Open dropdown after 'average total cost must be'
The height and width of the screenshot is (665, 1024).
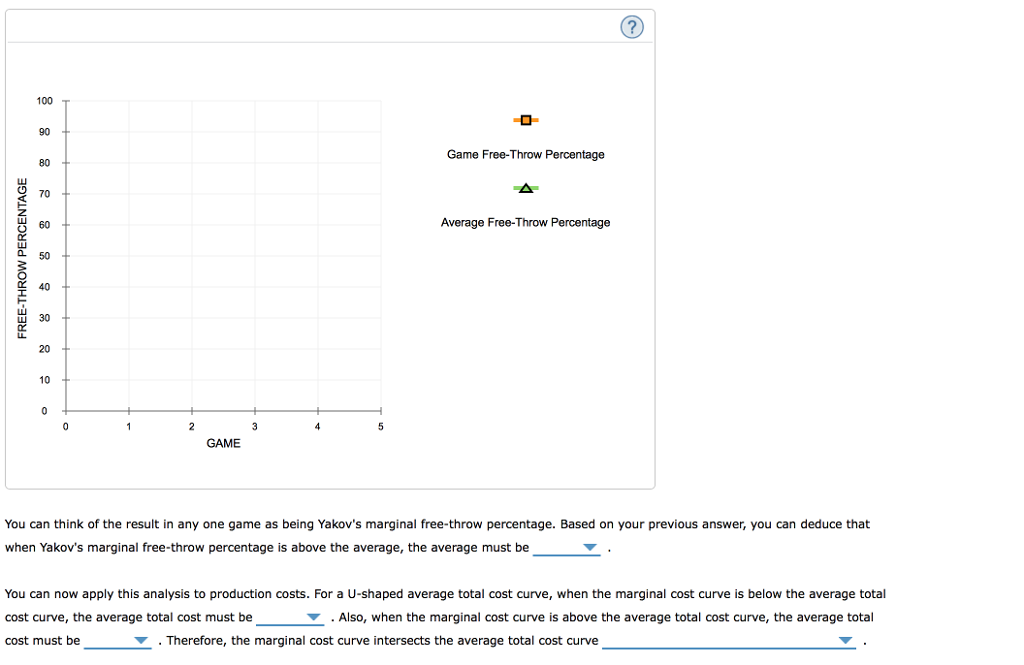tap(290, 617)
